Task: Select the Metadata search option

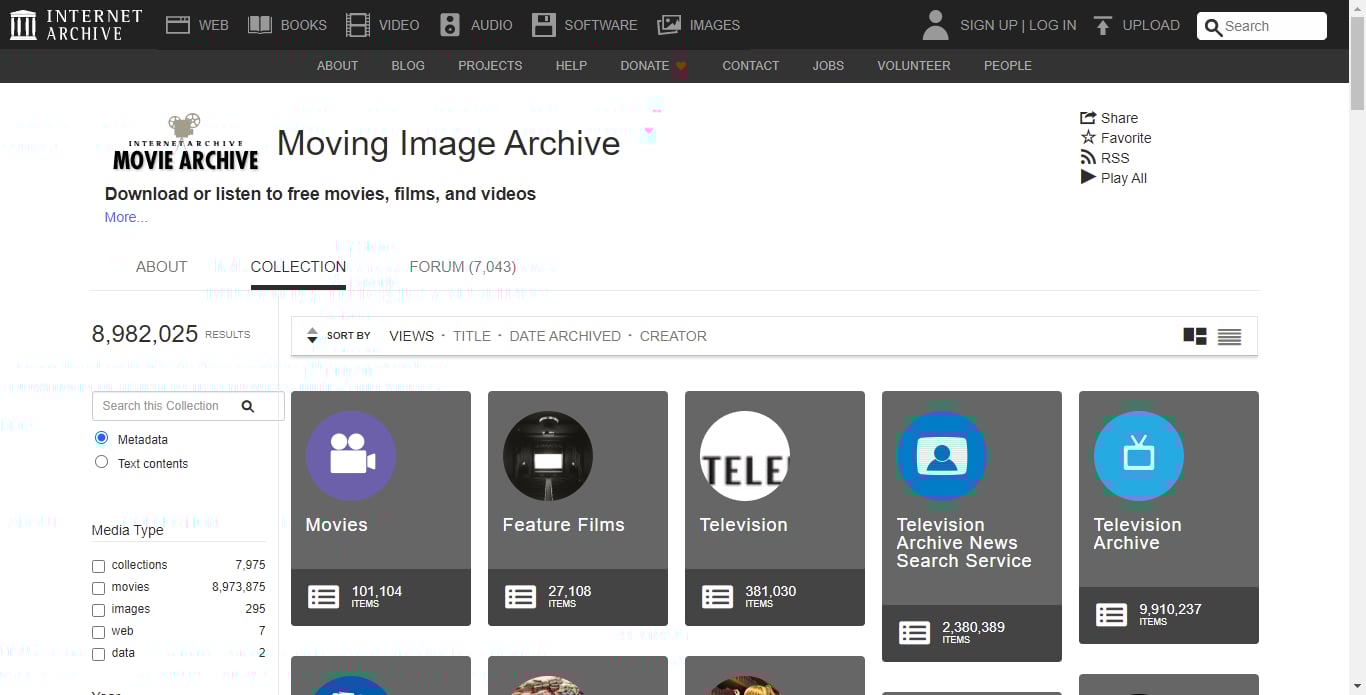Action: pos(101,438)
